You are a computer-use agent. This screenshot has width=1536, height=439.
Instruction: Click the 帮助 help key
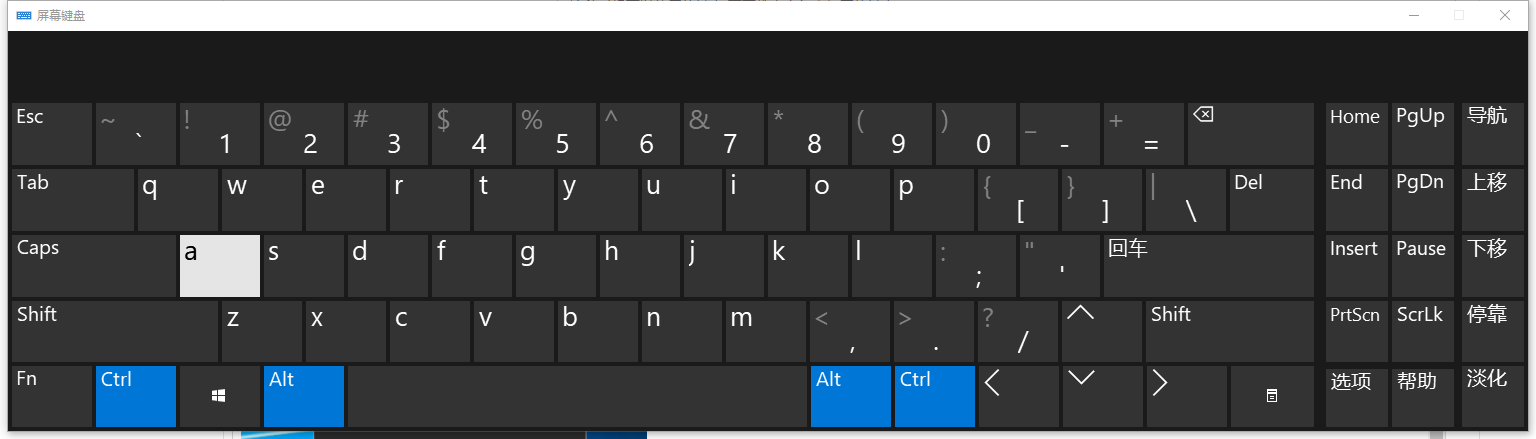point(1421,396)
